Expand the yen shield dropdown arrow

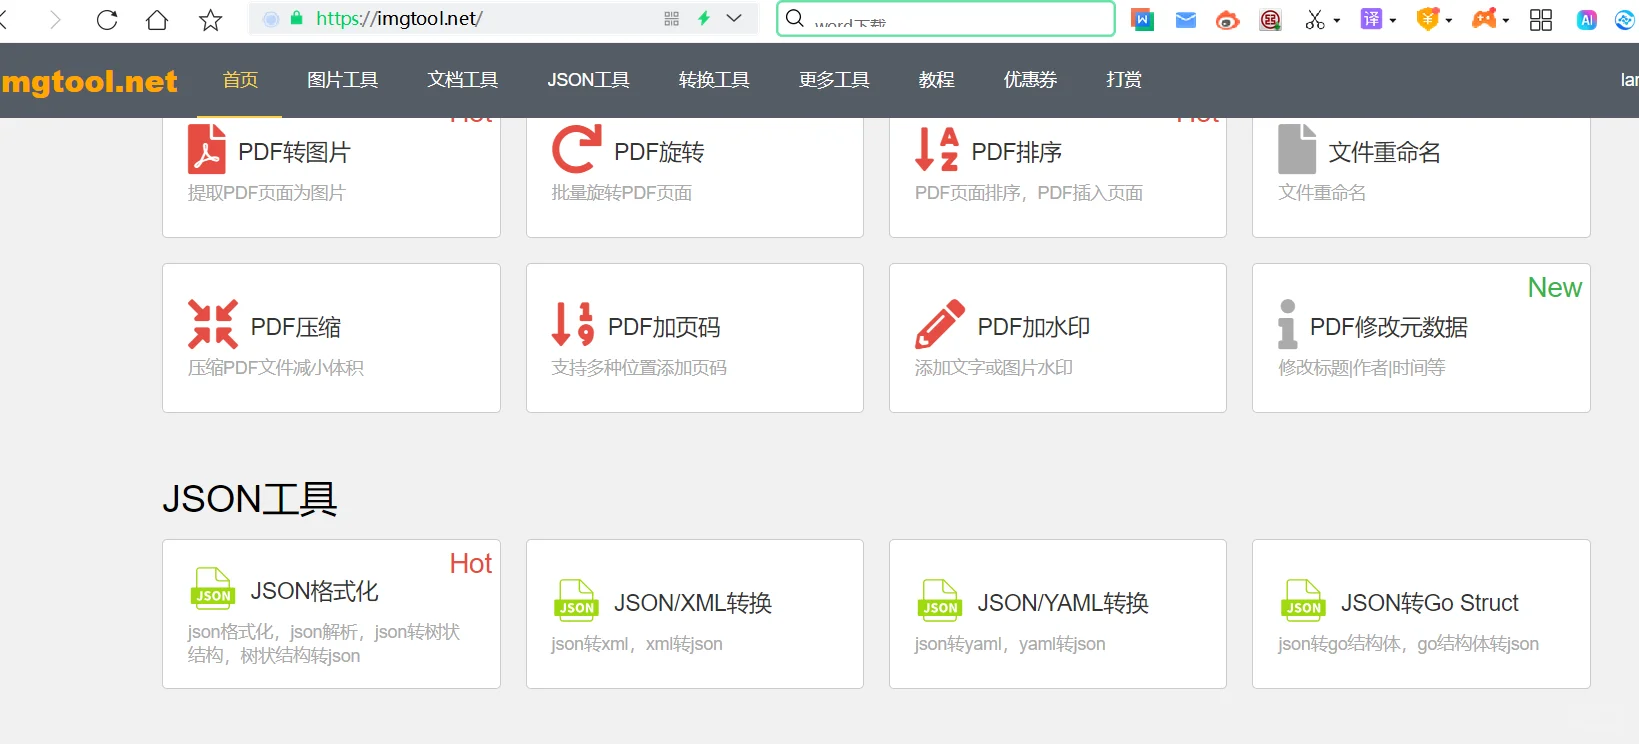[1449, 20]
